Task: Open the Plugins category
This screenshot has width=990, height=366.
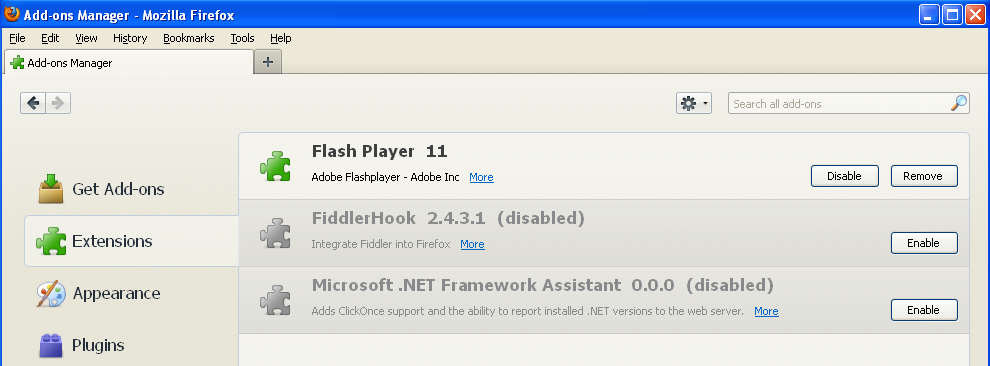Action: click(x=81, y=345)
